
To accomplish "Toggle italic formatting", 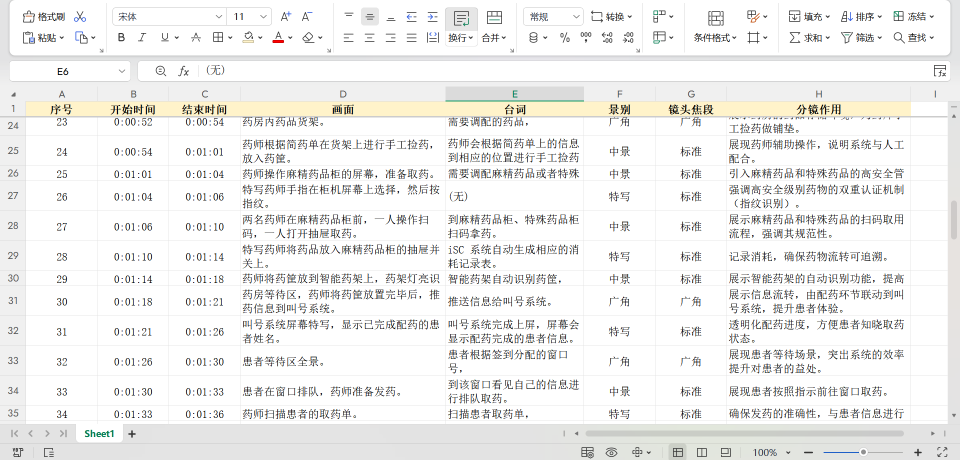I will click(x=142, y=38).
